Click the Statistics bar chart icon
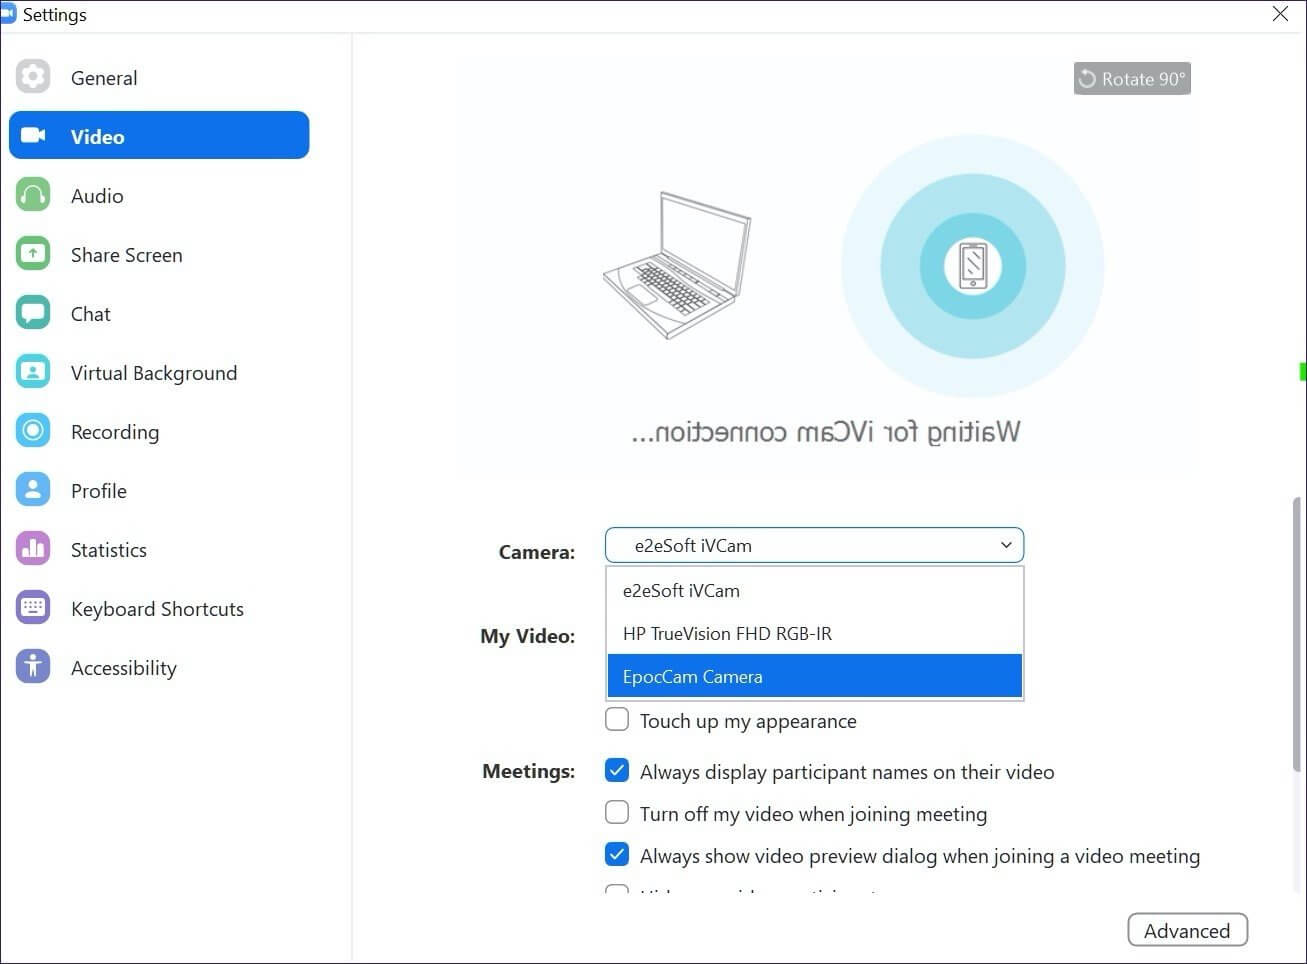The image size is (1307, 964). tap(33, 549)
